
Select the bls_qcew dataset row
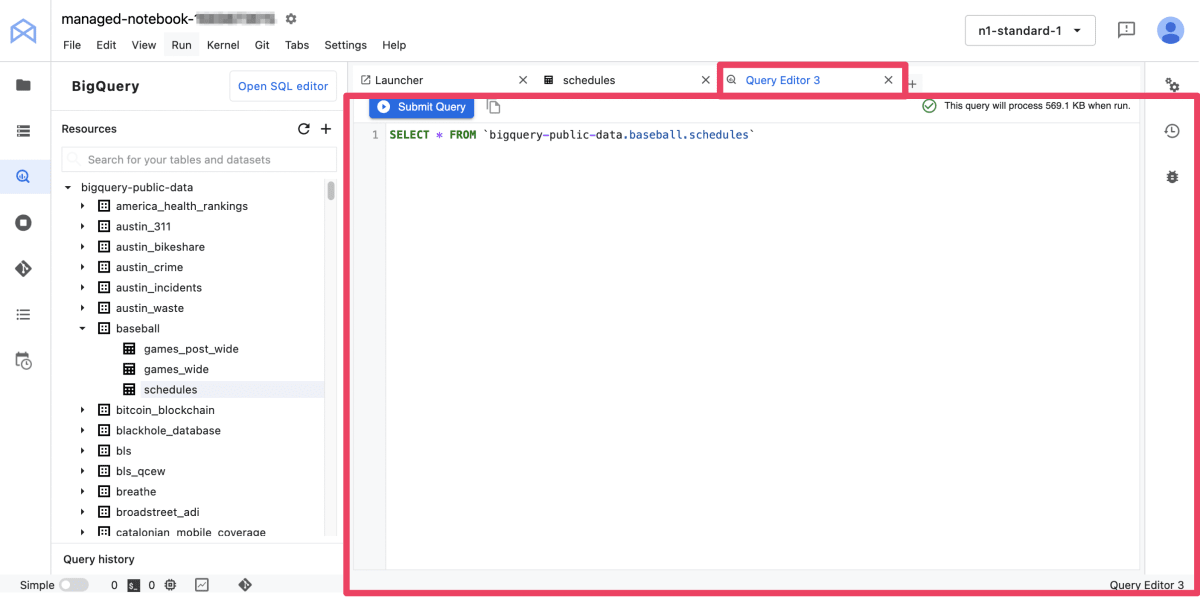coord(141,471)
